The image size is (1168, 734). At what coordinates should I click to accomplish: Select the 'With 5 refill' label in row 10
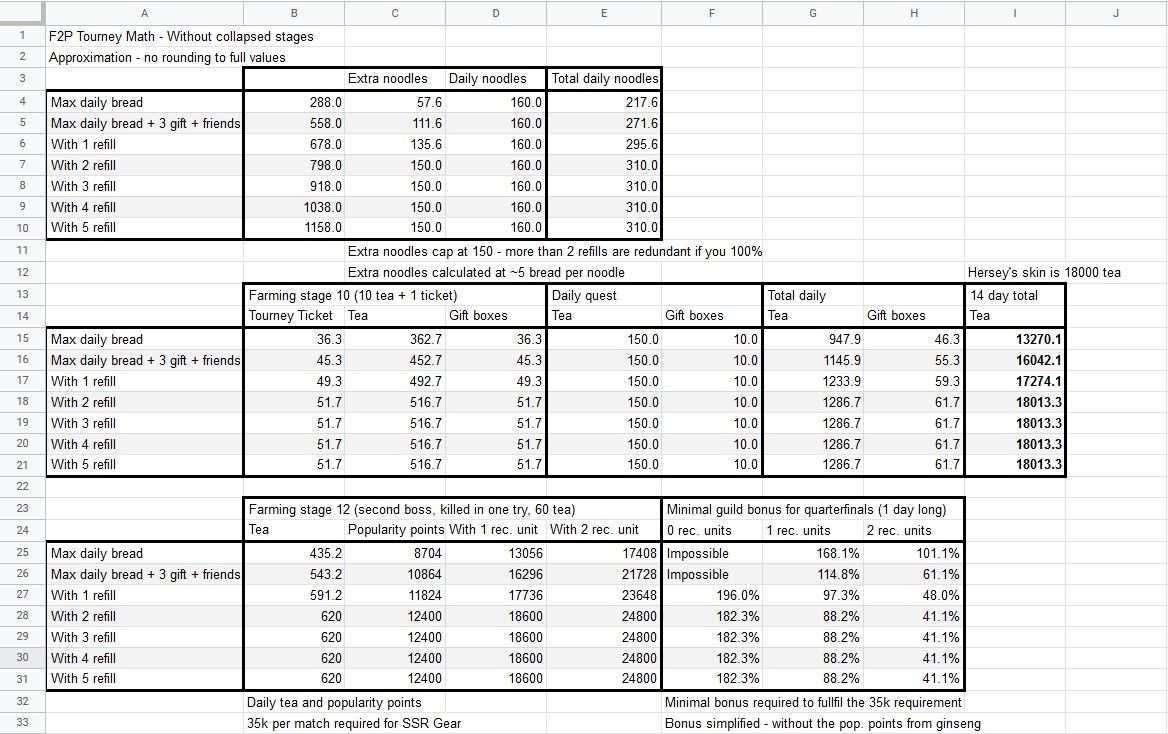[144, 227]
